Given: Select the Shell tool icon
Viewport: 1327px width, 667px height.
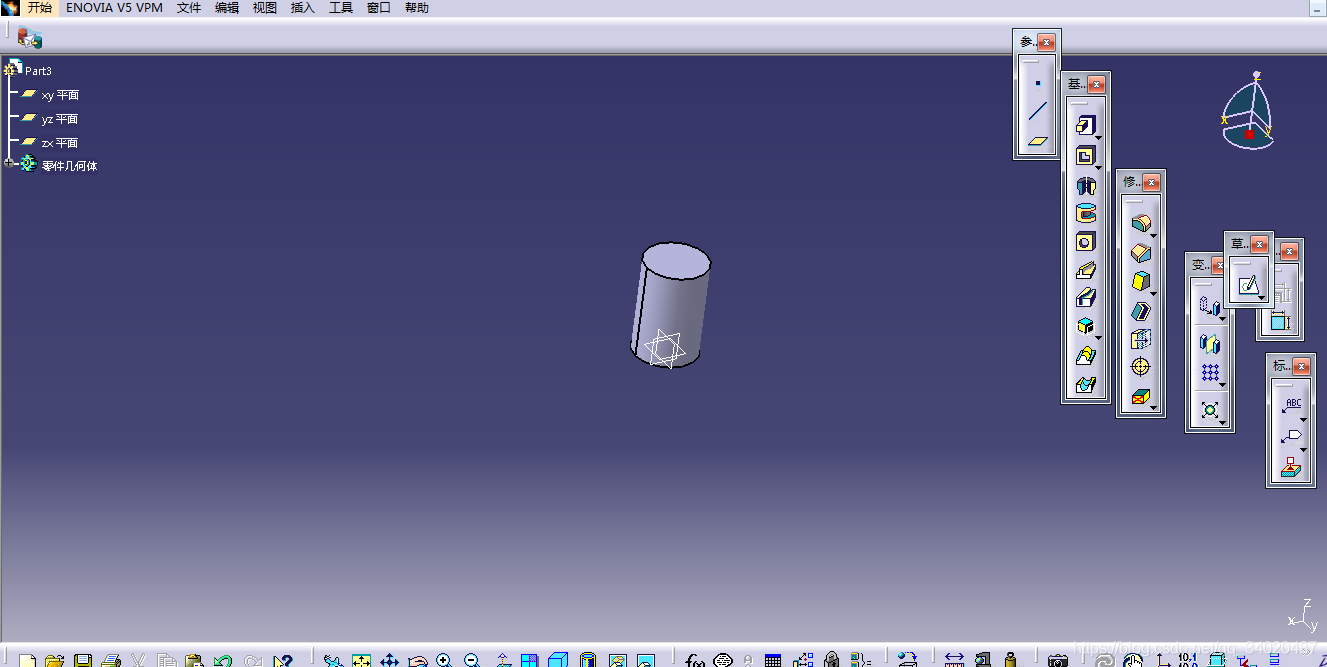Looking at the screenshot, I should click(x=1140, y=312).
